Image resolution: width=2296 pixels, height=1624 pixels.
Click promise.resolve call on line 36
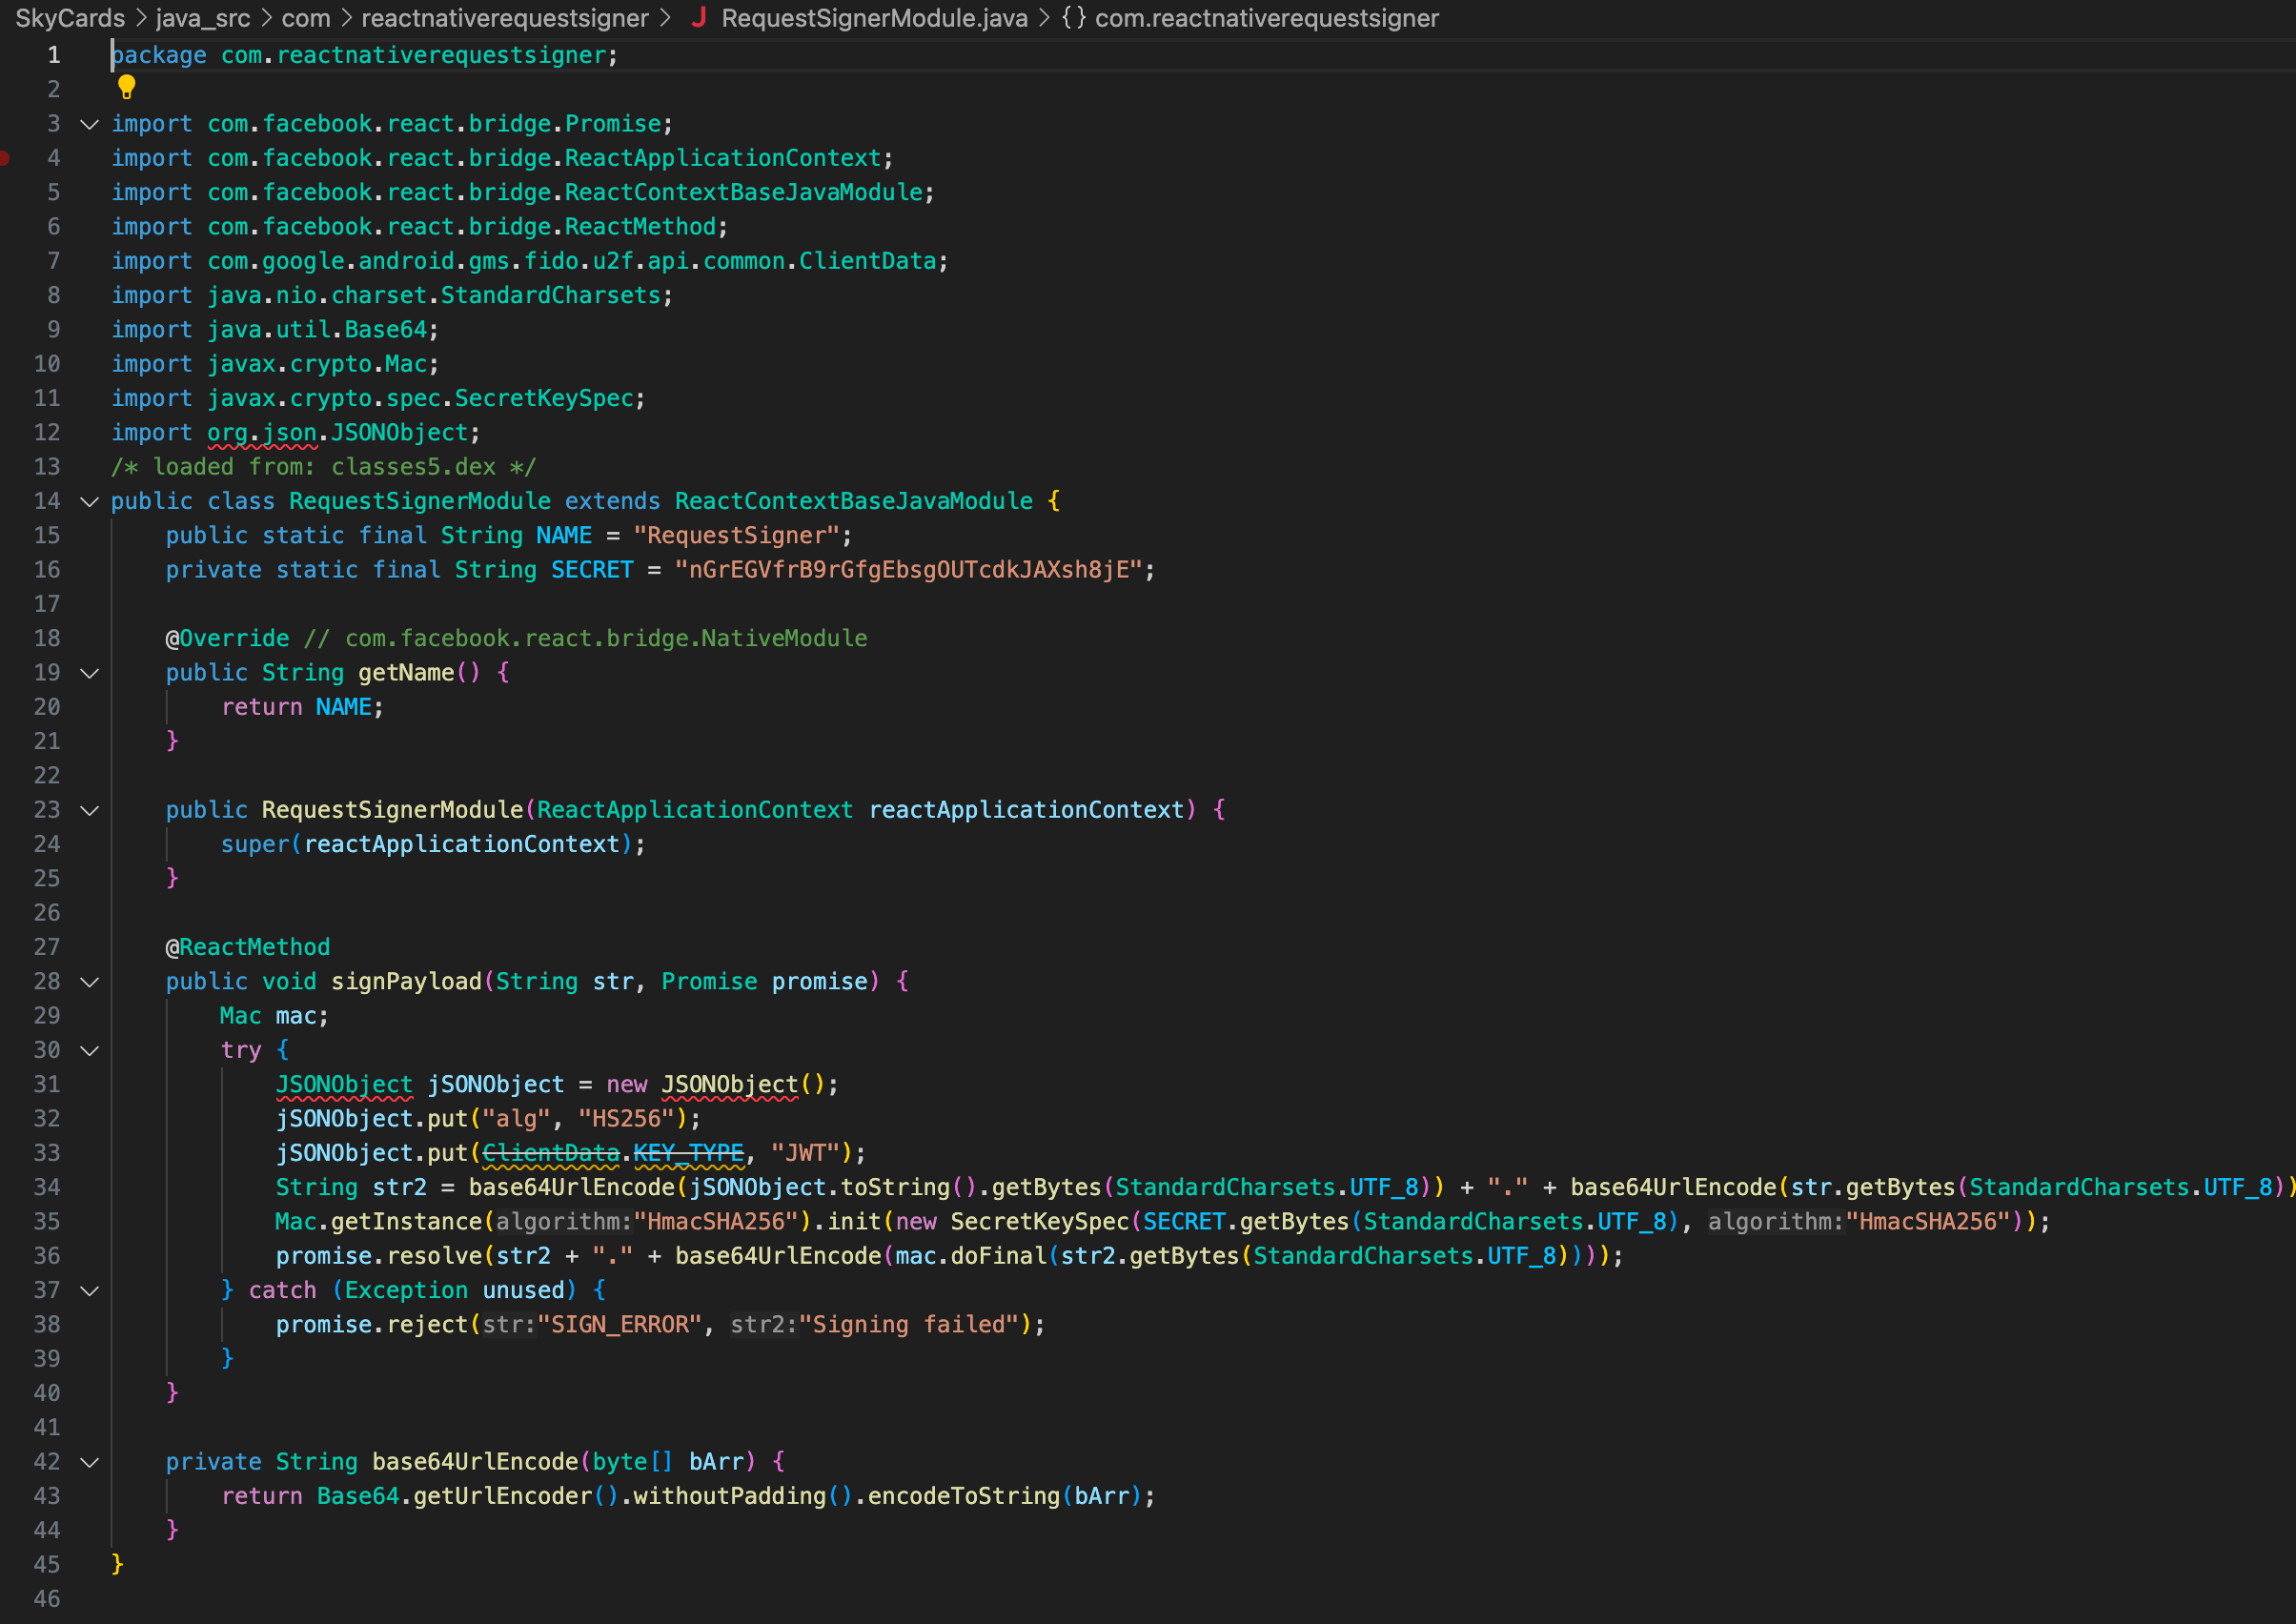pyautogui.click(x=379, y=1256)
